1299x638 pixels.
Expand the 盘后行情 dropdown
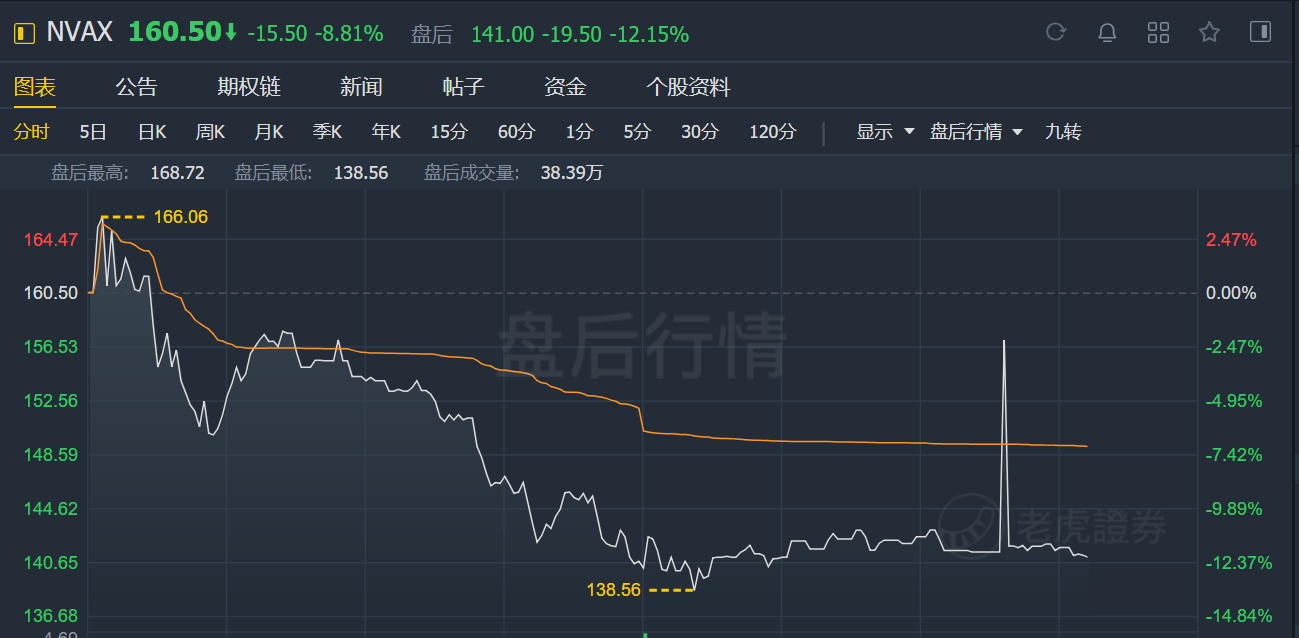[976, 132]
